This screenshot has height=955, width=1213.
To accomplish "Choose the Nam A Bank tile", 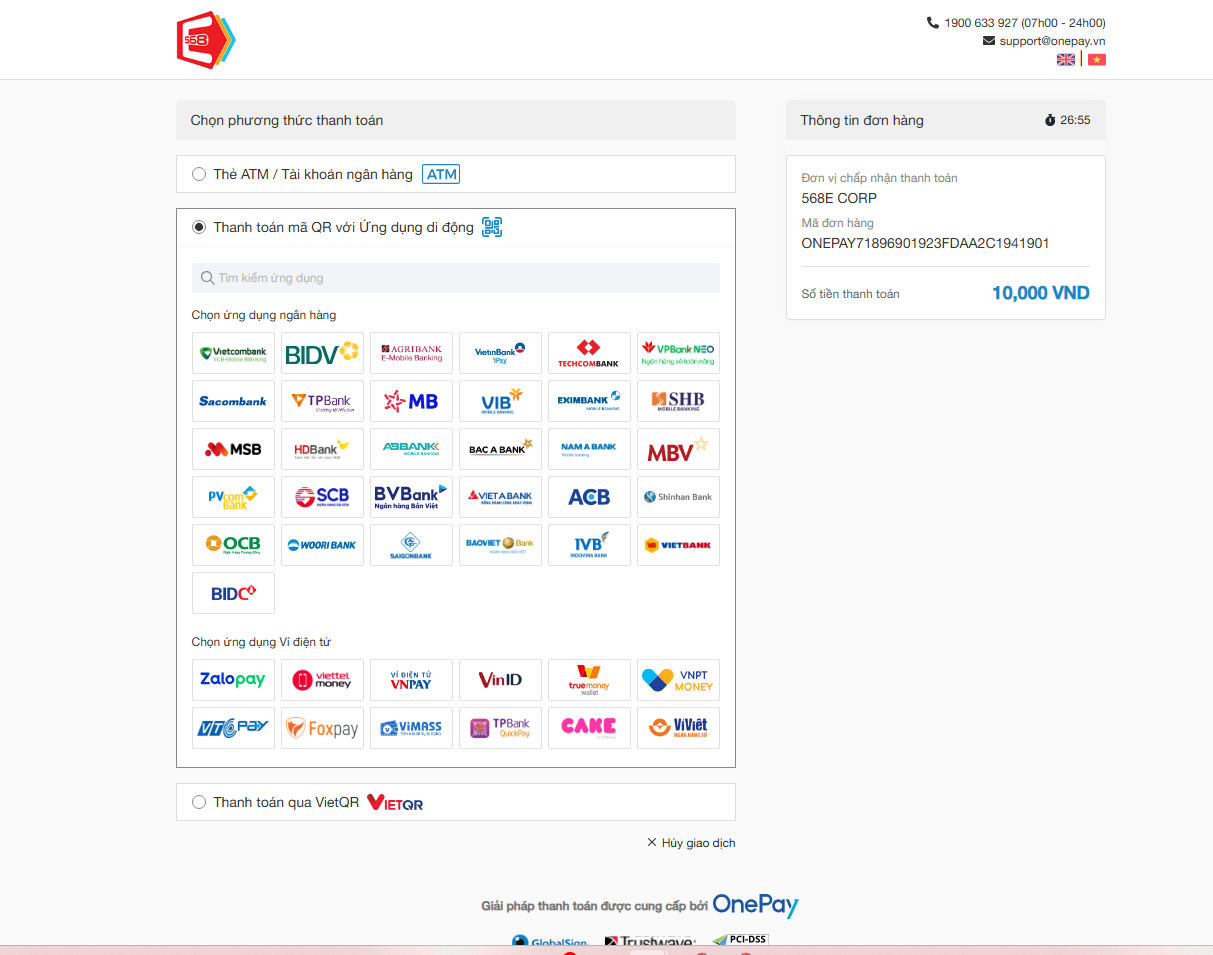I will 589,449.
